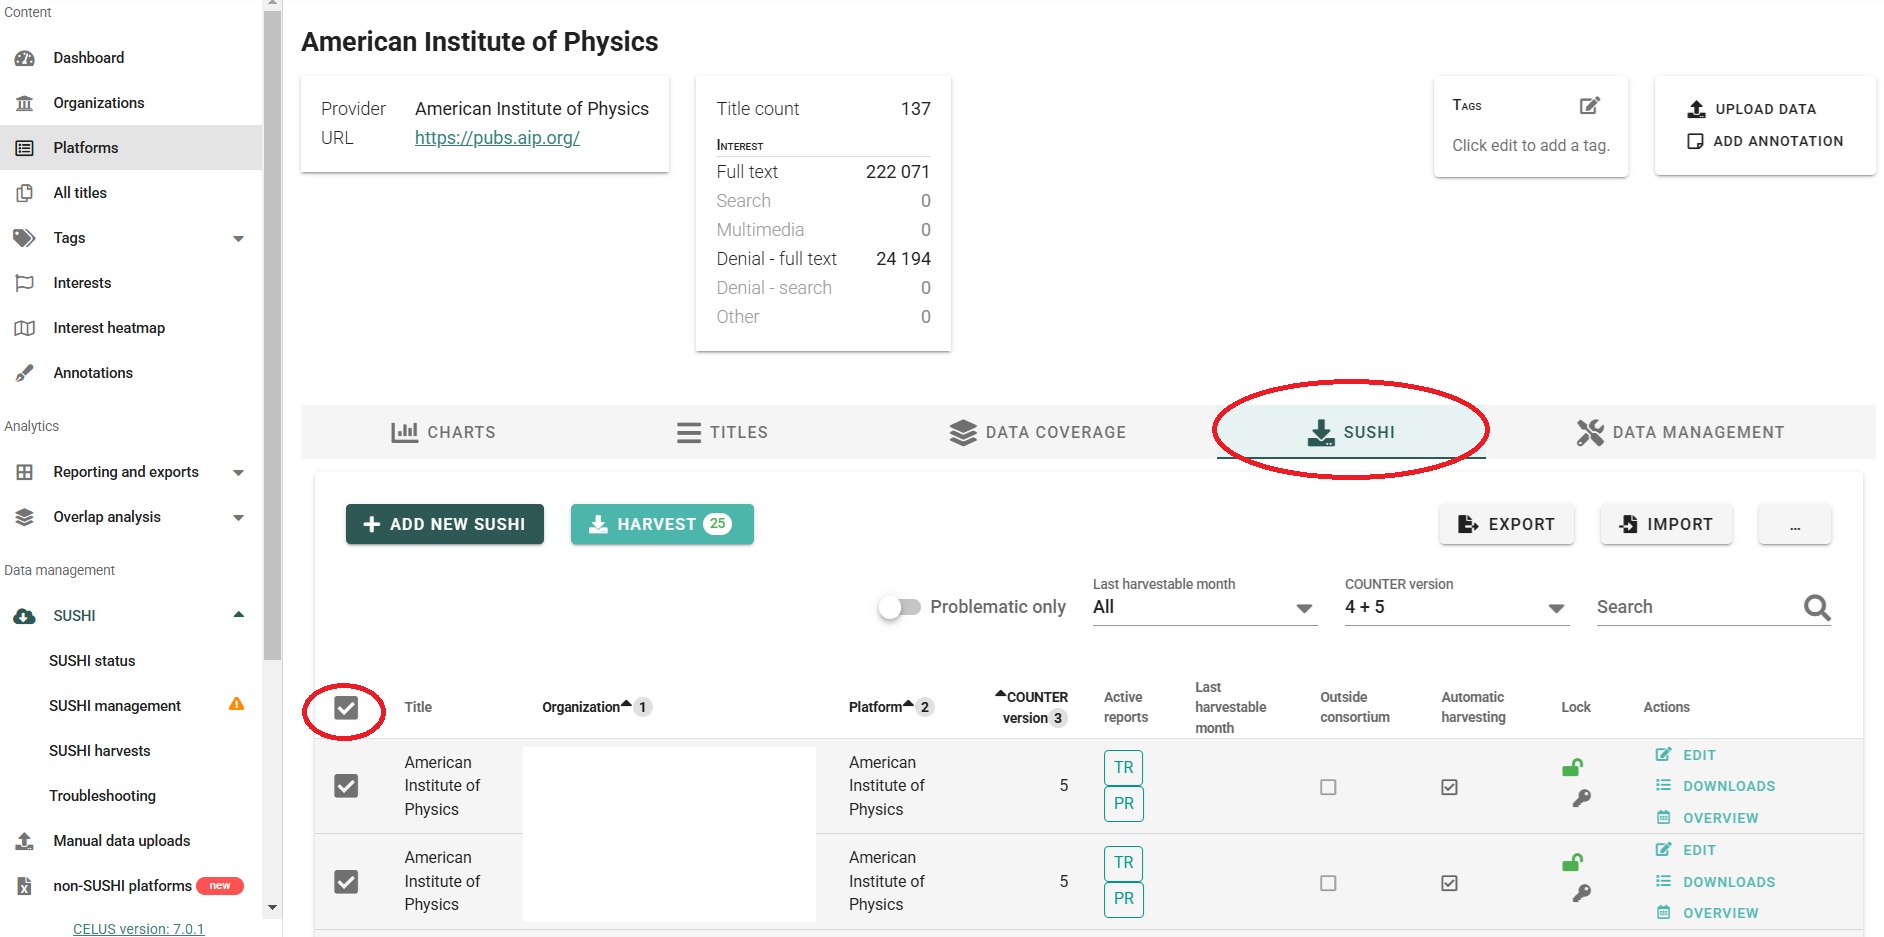Collapse the SUSHI sidebar section arrow
1884x937 pixels.
tap(238, 615)
